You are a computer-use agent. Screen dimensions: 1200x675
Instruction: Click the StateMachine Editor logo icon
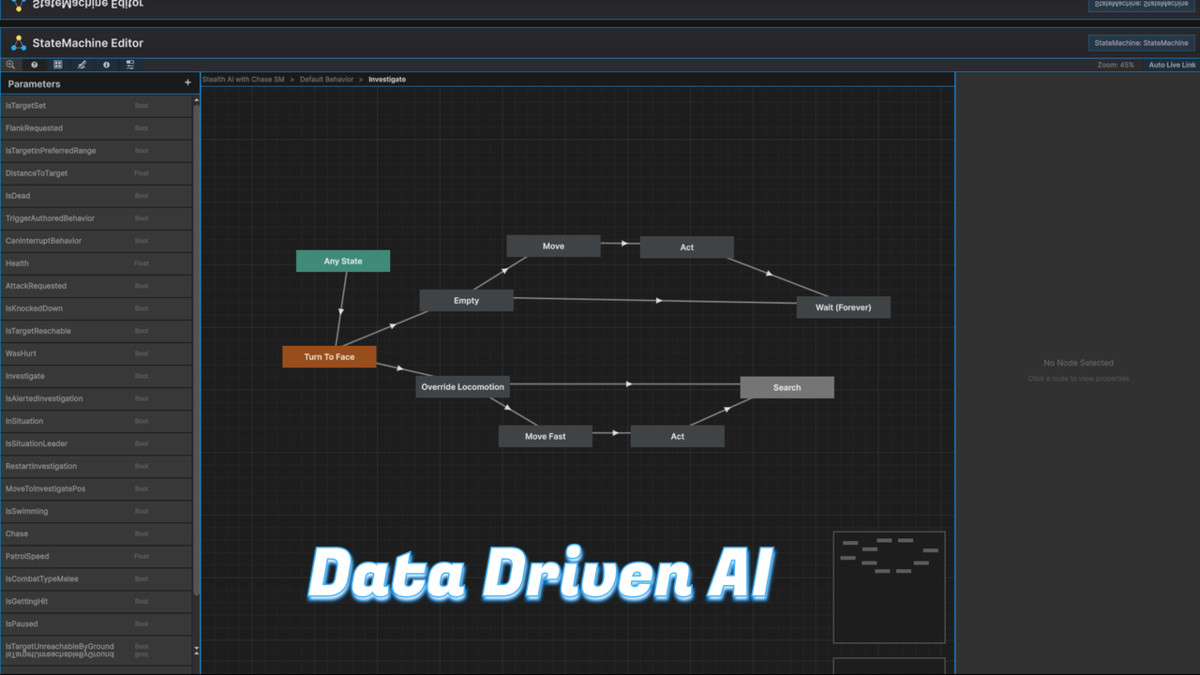coord(18,43)
